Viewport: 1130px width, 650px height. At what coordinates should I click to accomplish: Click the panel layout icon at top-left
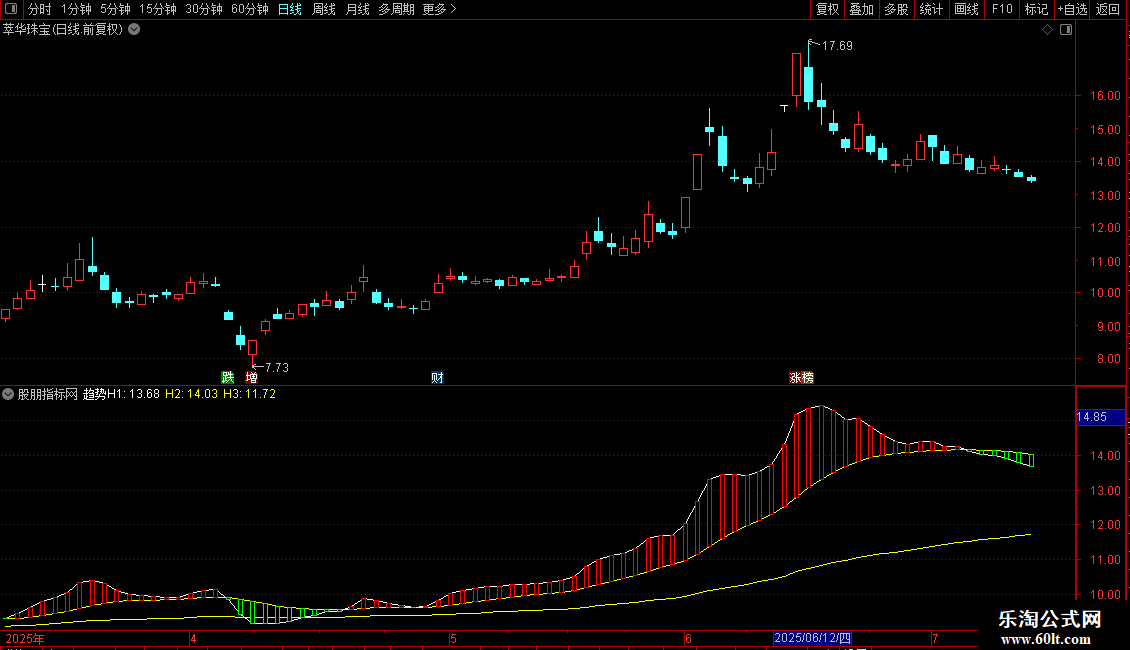(x=11, y=9)
